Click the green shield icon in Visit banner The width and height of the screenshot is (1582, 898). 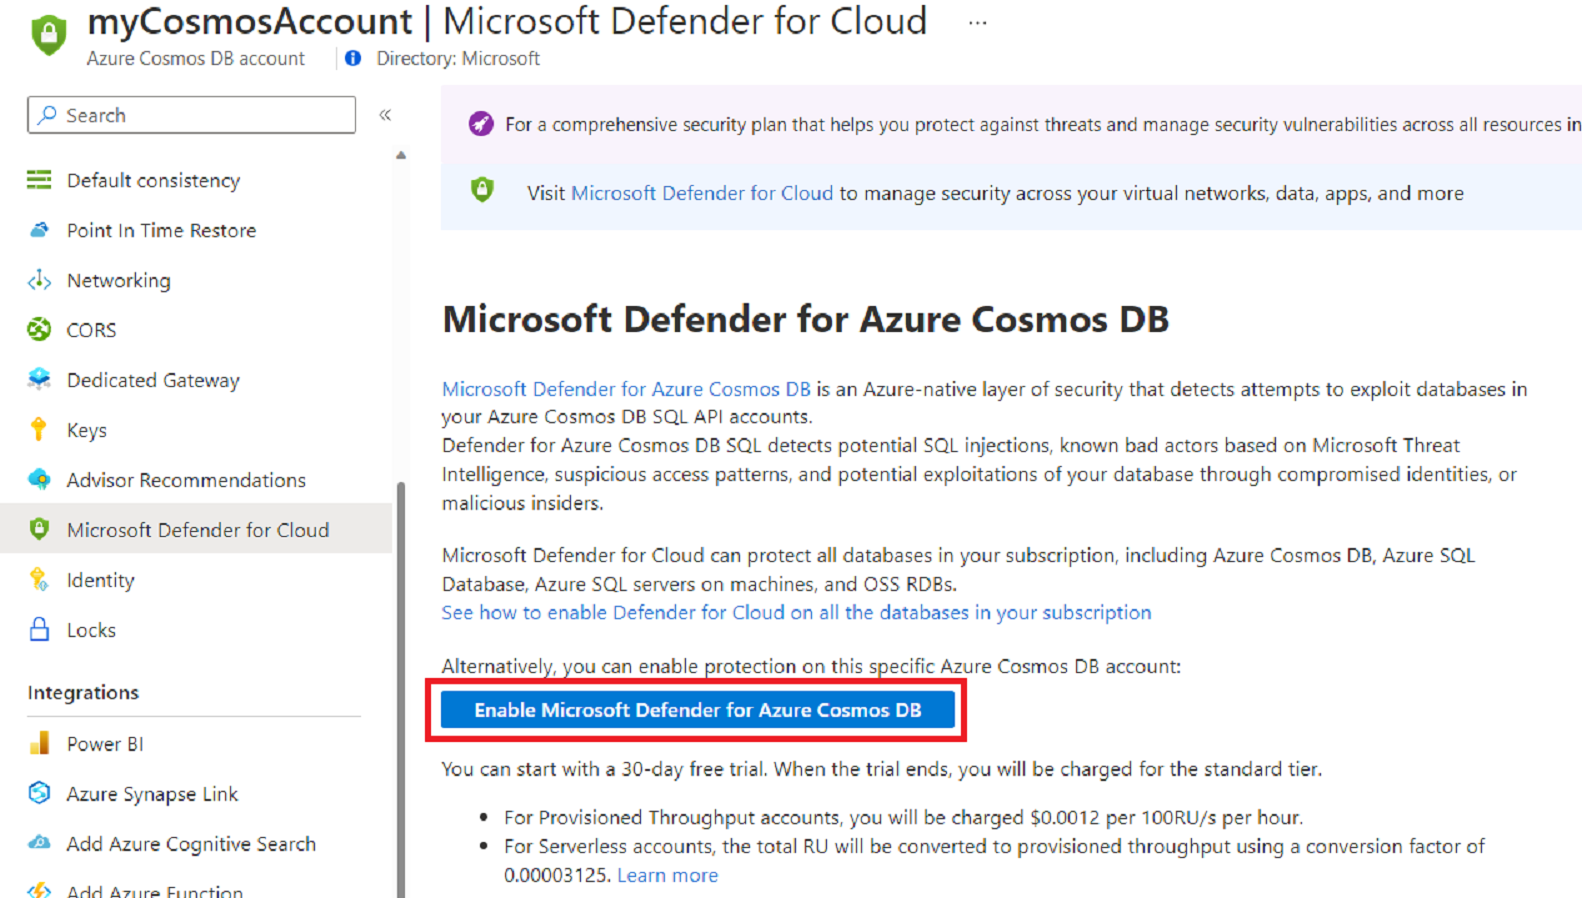coord(482,190)
